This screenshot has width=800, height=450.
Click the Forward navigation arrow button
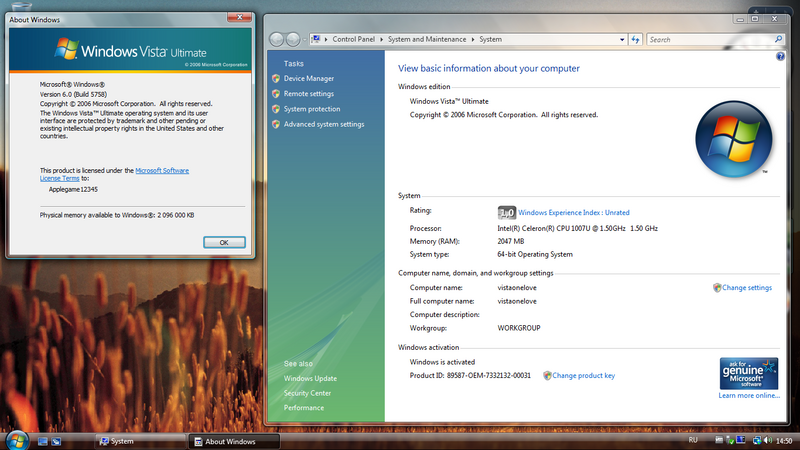pos(293,39)
